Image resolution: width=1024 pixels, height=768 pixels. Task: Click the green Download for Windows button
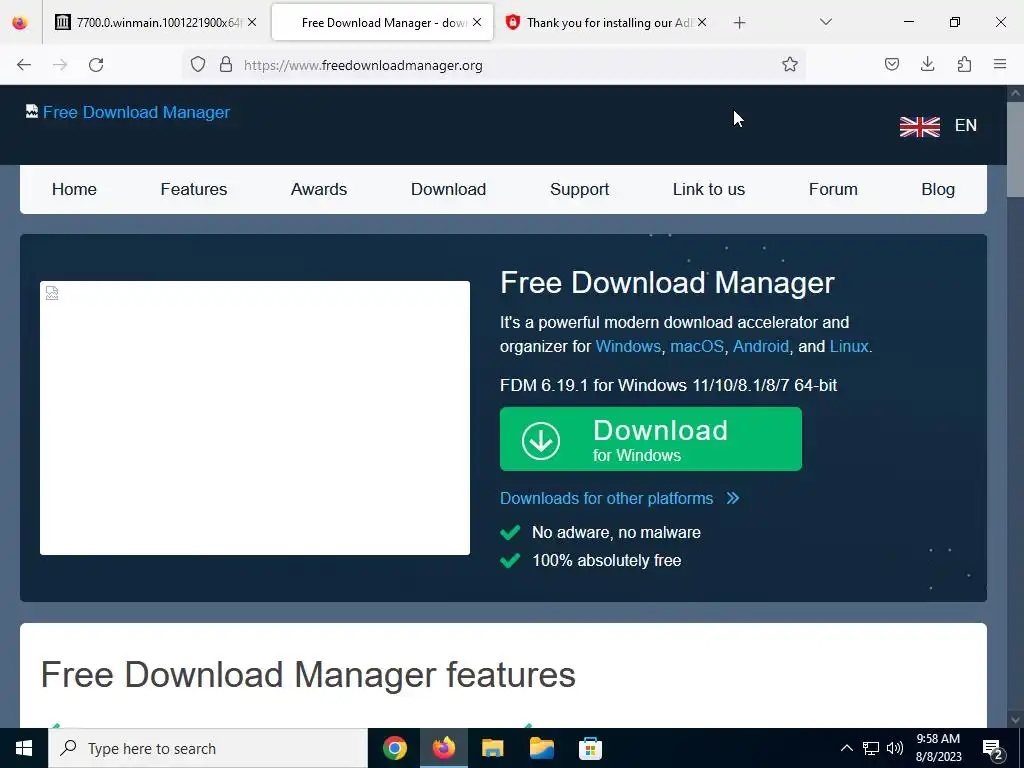coord(650,439)
